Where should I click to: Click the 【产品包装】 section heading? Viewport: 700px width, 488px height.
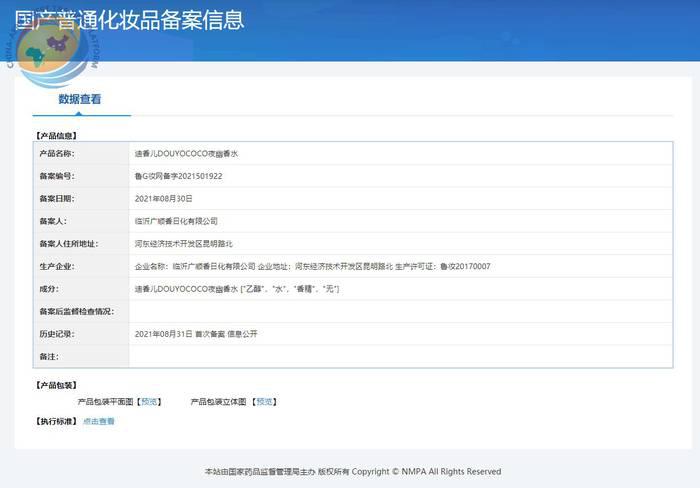coord(56,385)
